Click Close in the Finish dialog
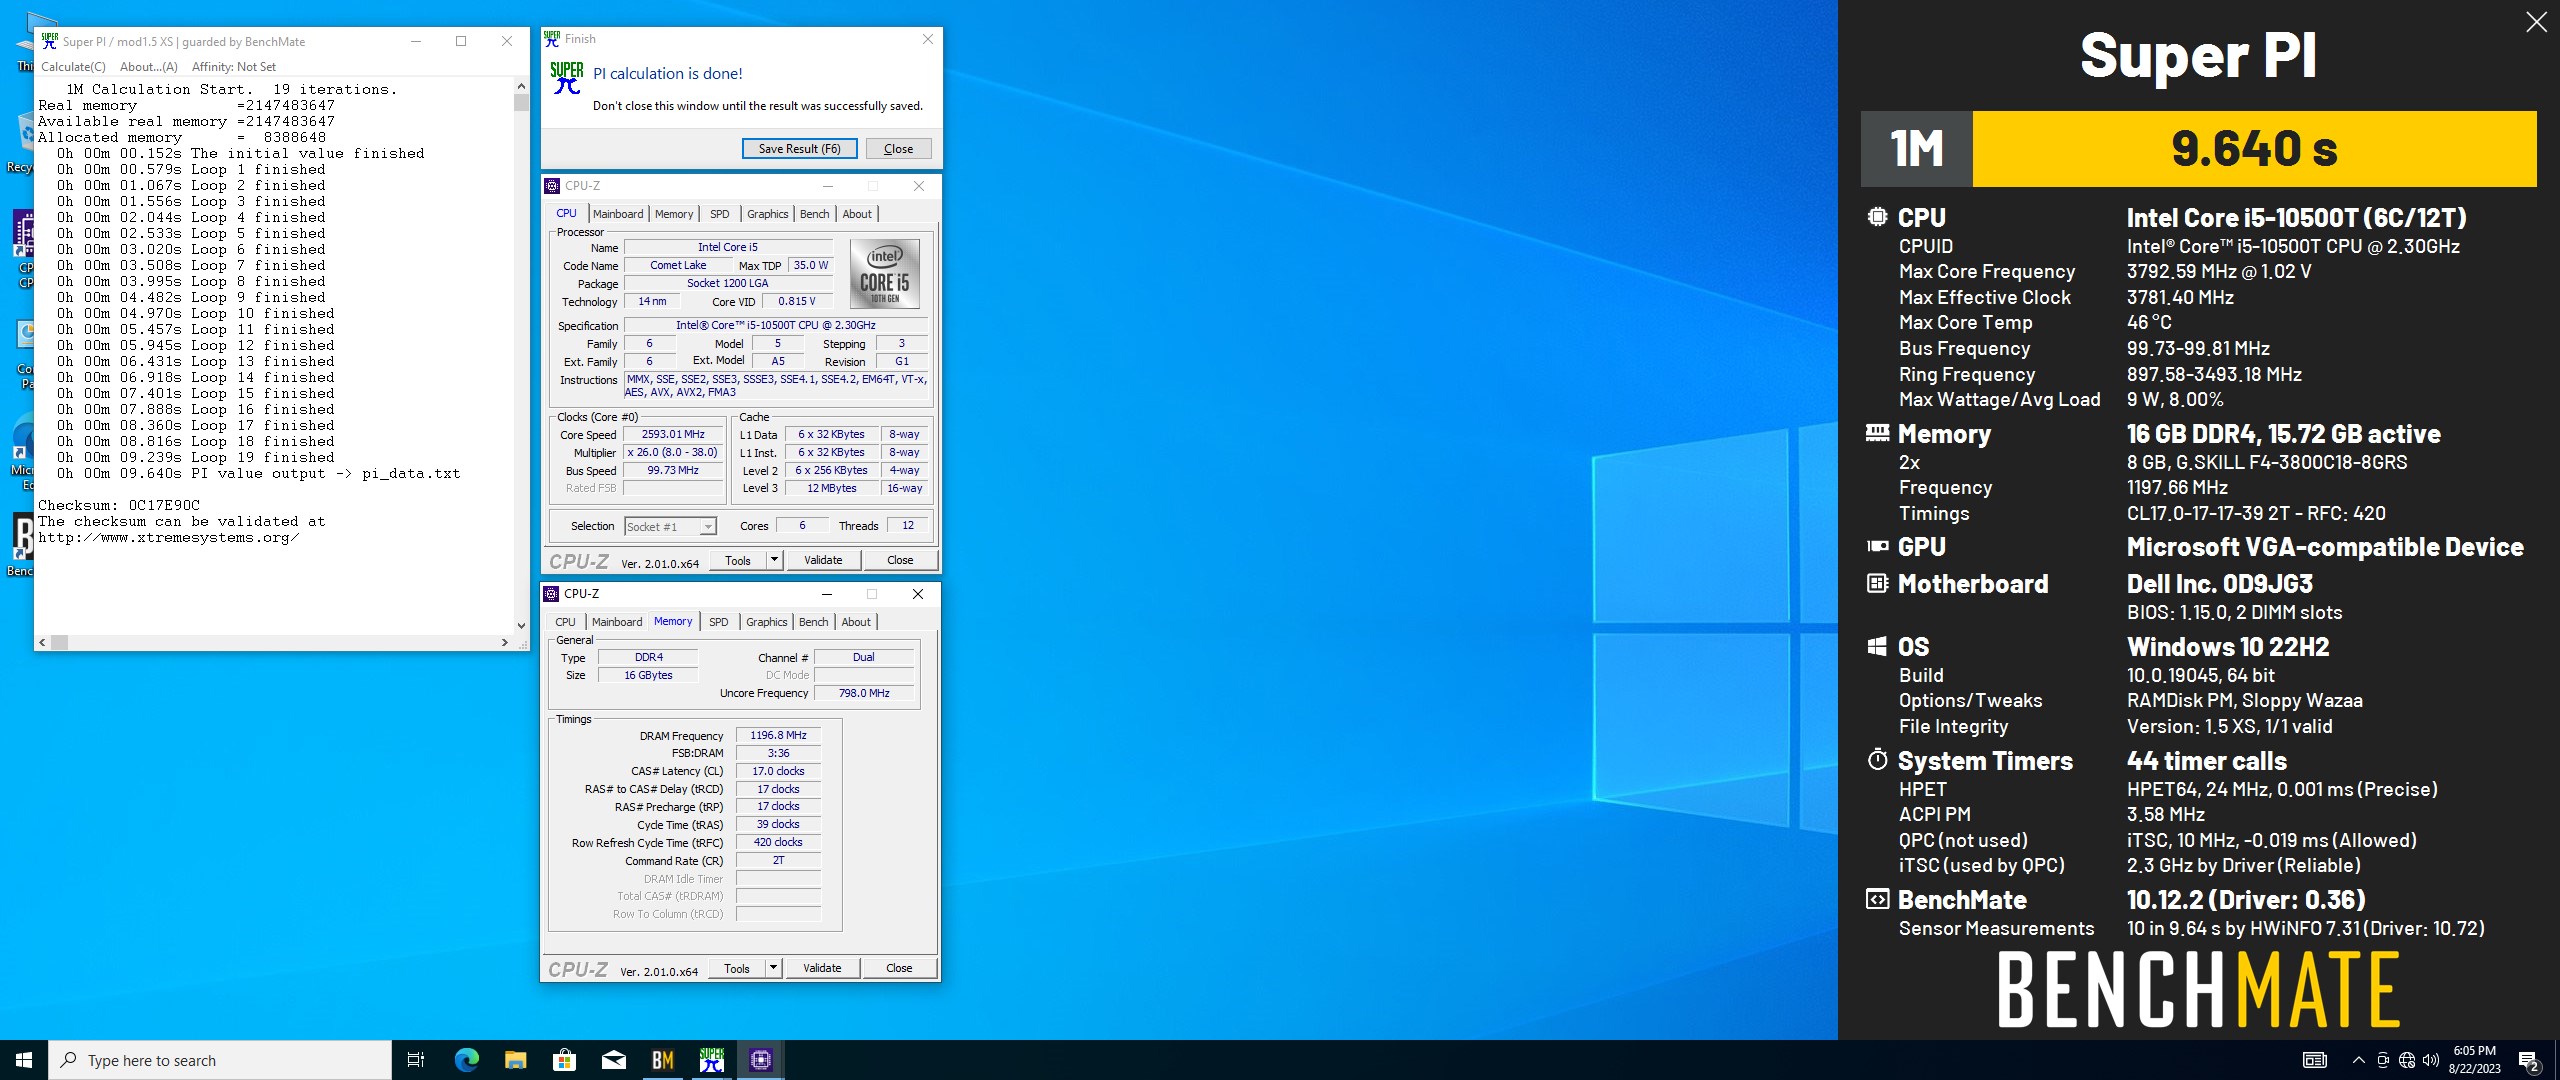The width and height of the screenshot is (2560, 1080). coord(898,149)
